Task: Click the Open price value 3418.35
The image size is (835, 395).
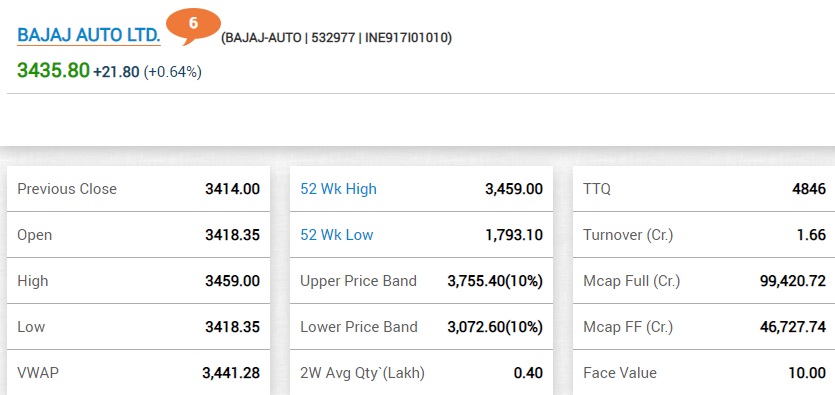Action: pos(233,235)
